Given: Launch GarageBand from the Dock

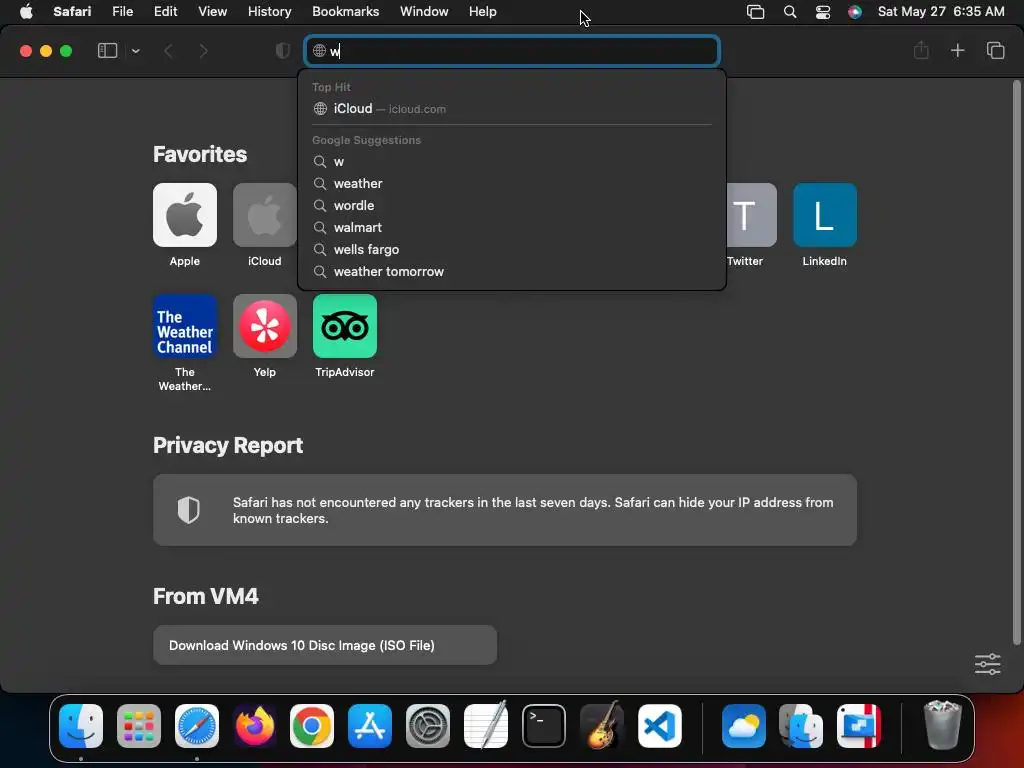Looking at the screenshot, I should 601,725.
